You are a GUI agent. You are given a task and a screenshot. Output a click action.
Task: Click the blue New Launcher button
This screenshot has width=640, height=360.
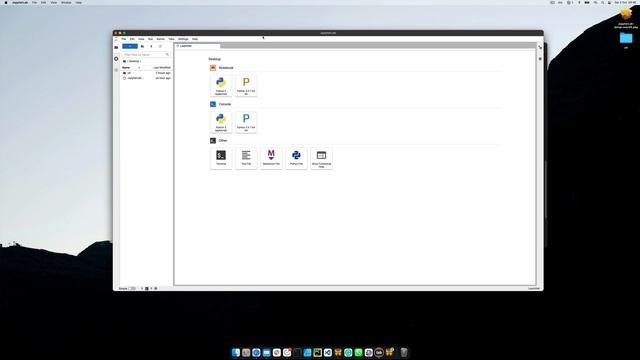tap(130, 47)
